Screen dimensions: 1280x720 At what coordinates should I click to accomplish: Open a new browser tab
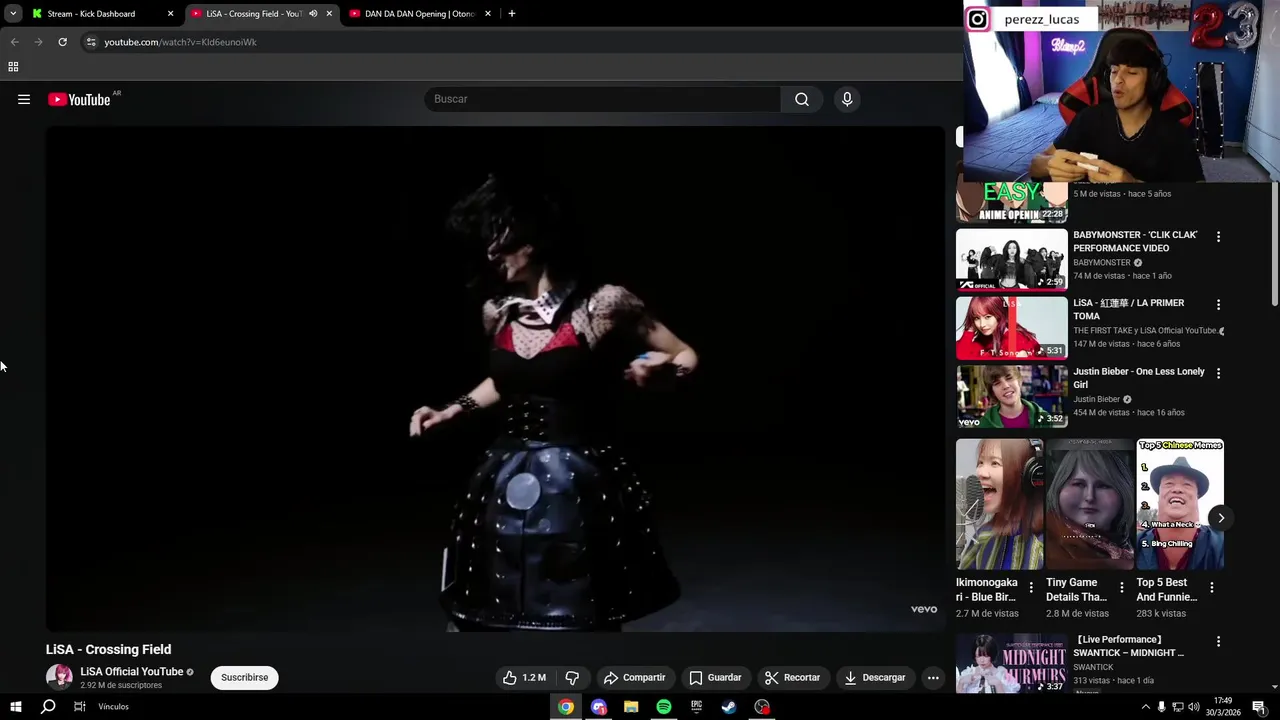tap(512, 14)
